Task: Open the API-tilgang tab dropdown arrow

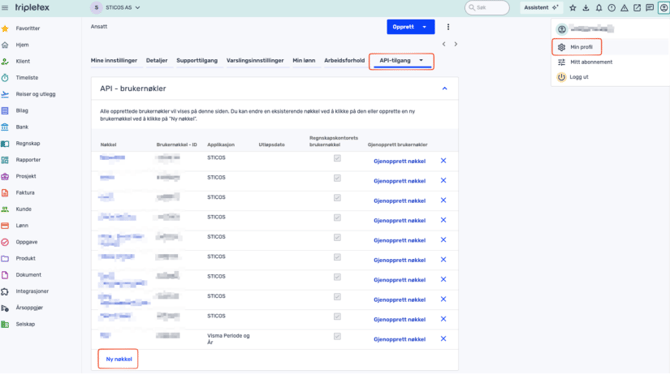Action: pyautogui.click(x=421, y=61)
